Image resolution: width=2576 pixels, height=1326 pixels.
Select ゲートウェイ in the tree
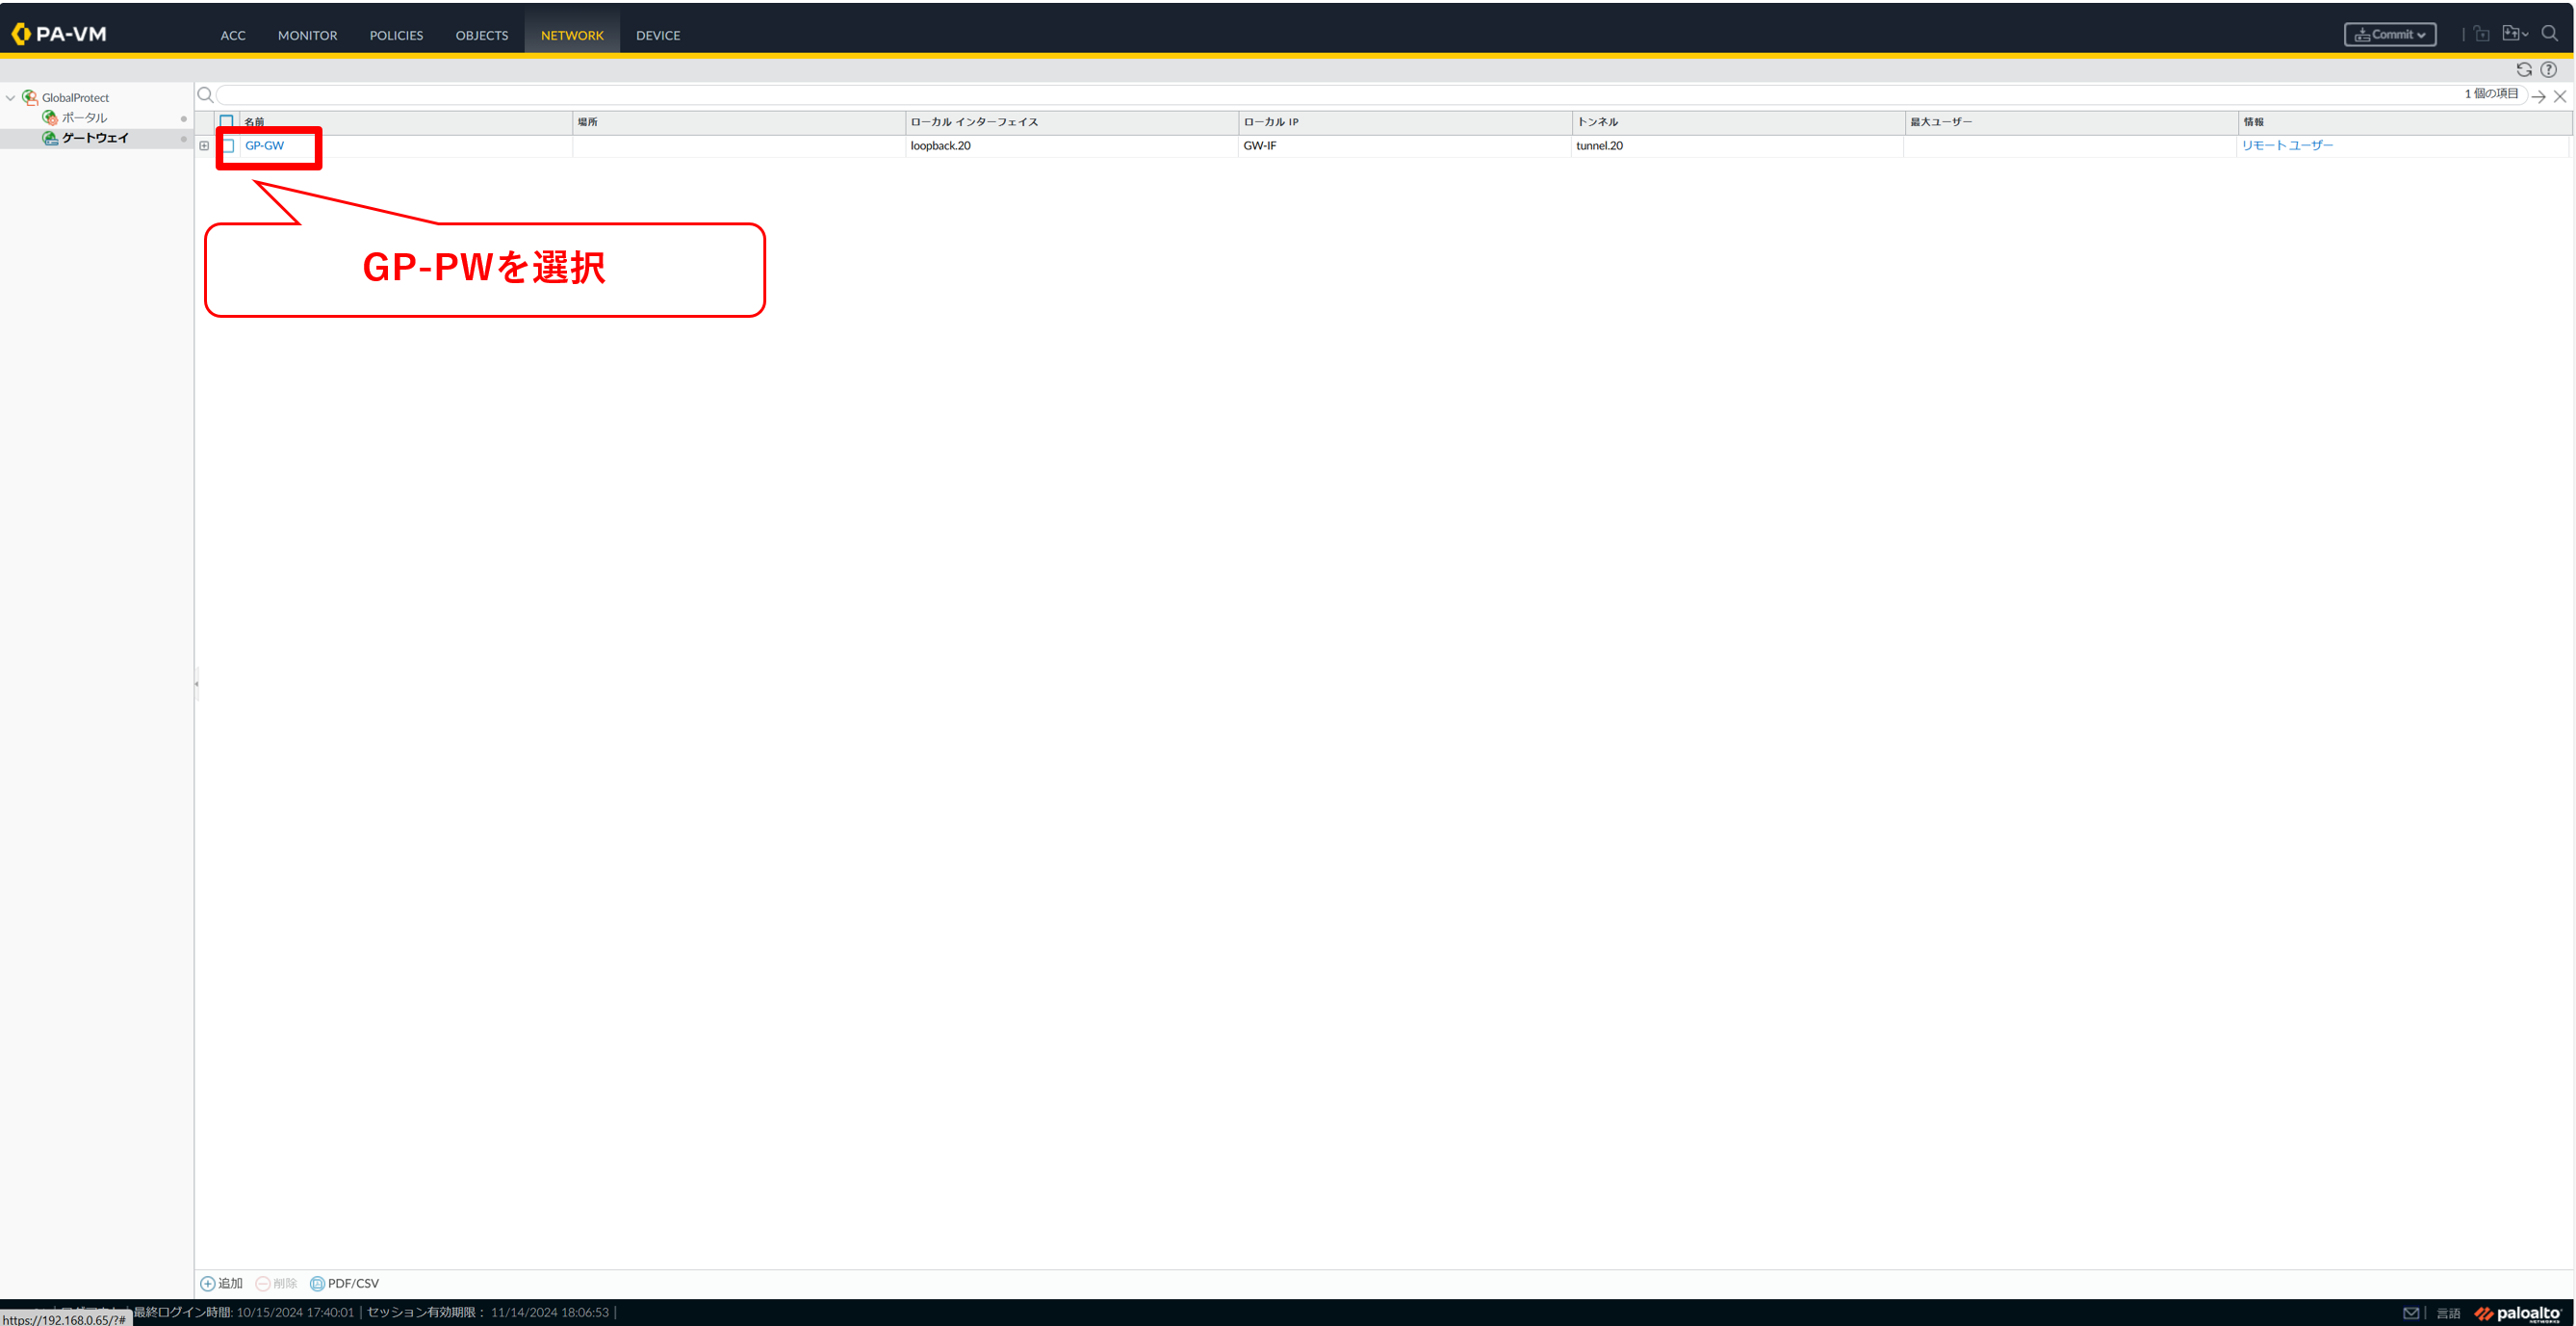[95, 138]
